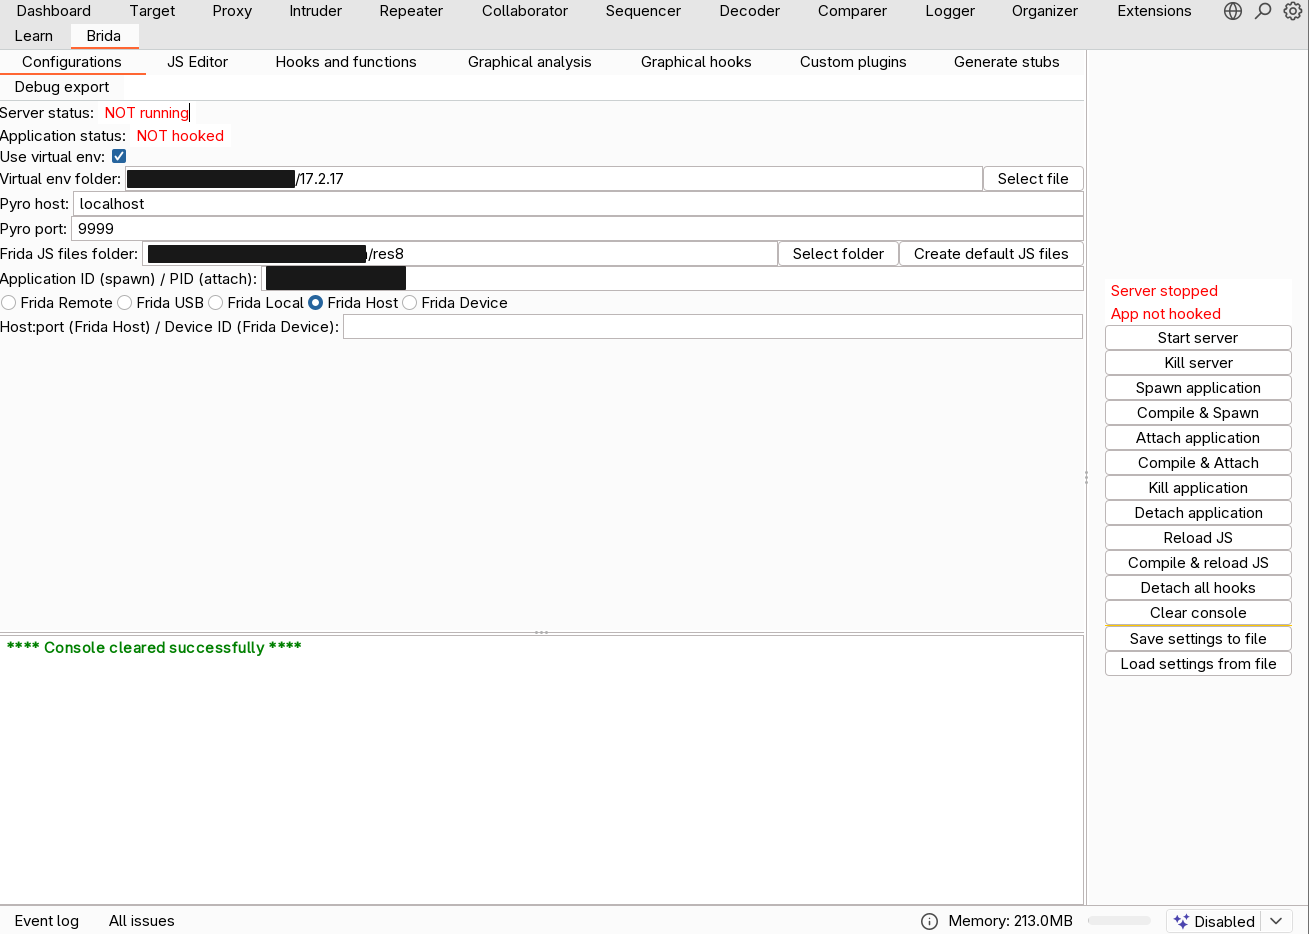Open the Sequencer tab

coord(643,11)
